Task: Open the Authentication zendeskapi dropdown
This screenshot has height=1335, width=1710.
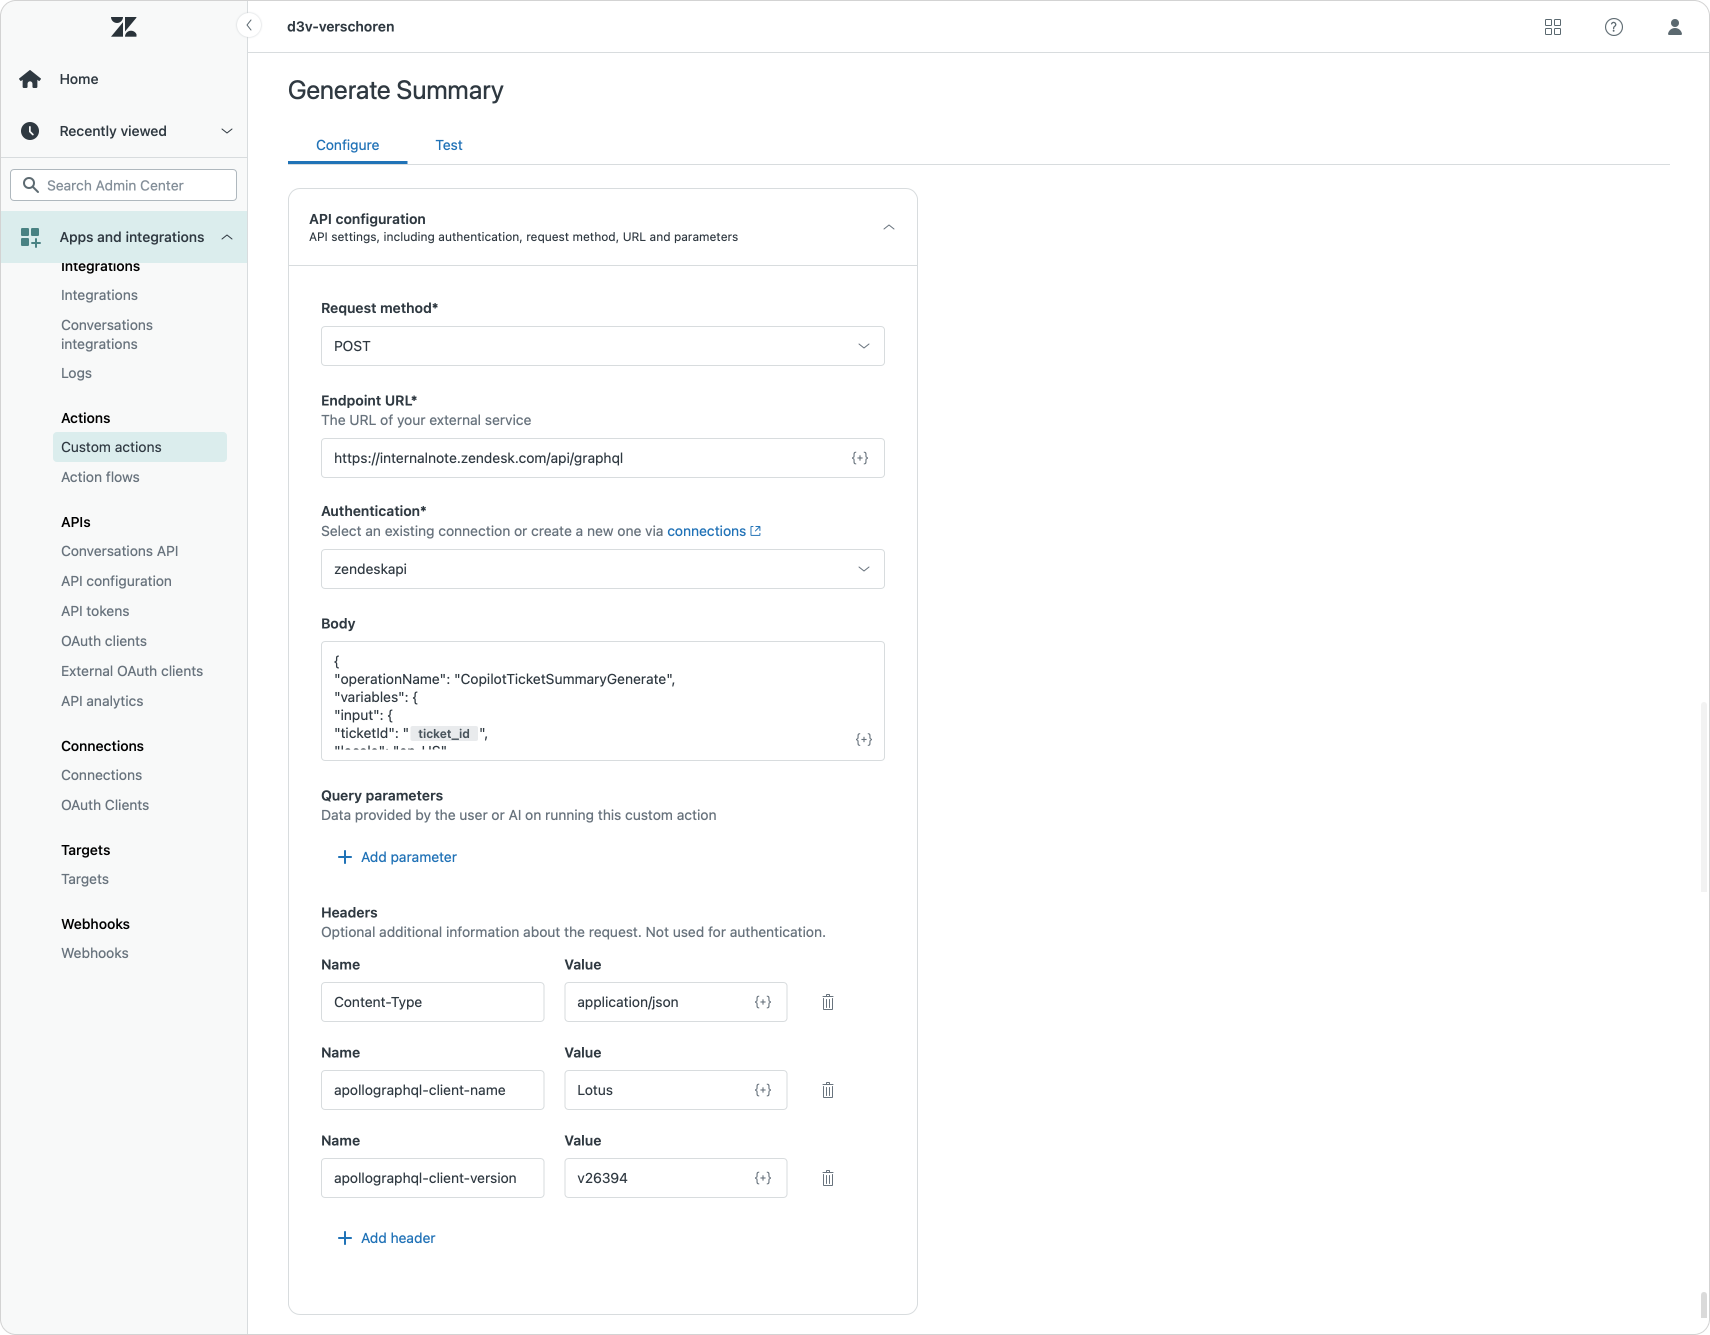Action: coord(602,569)
